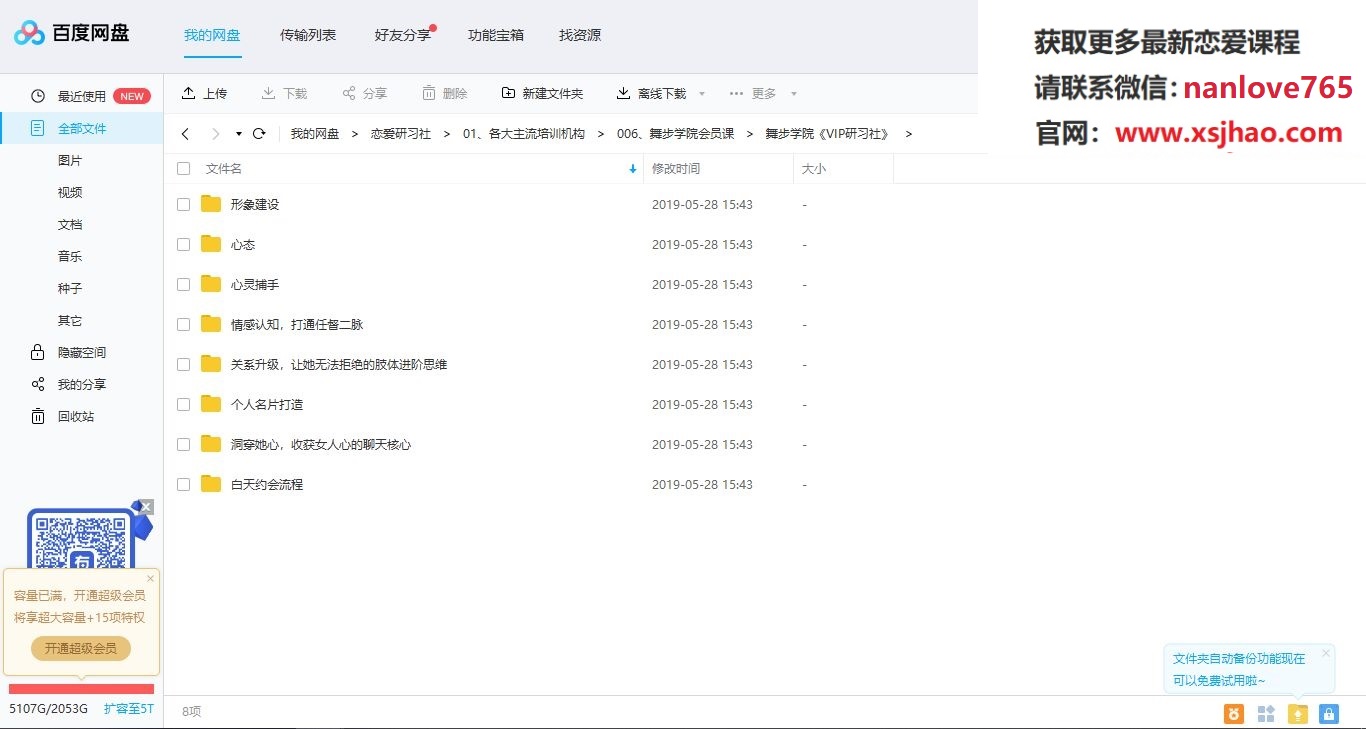Open the 形象建设 folder icon
This screenshot has width=1366, height=729.
pos(210,204)
